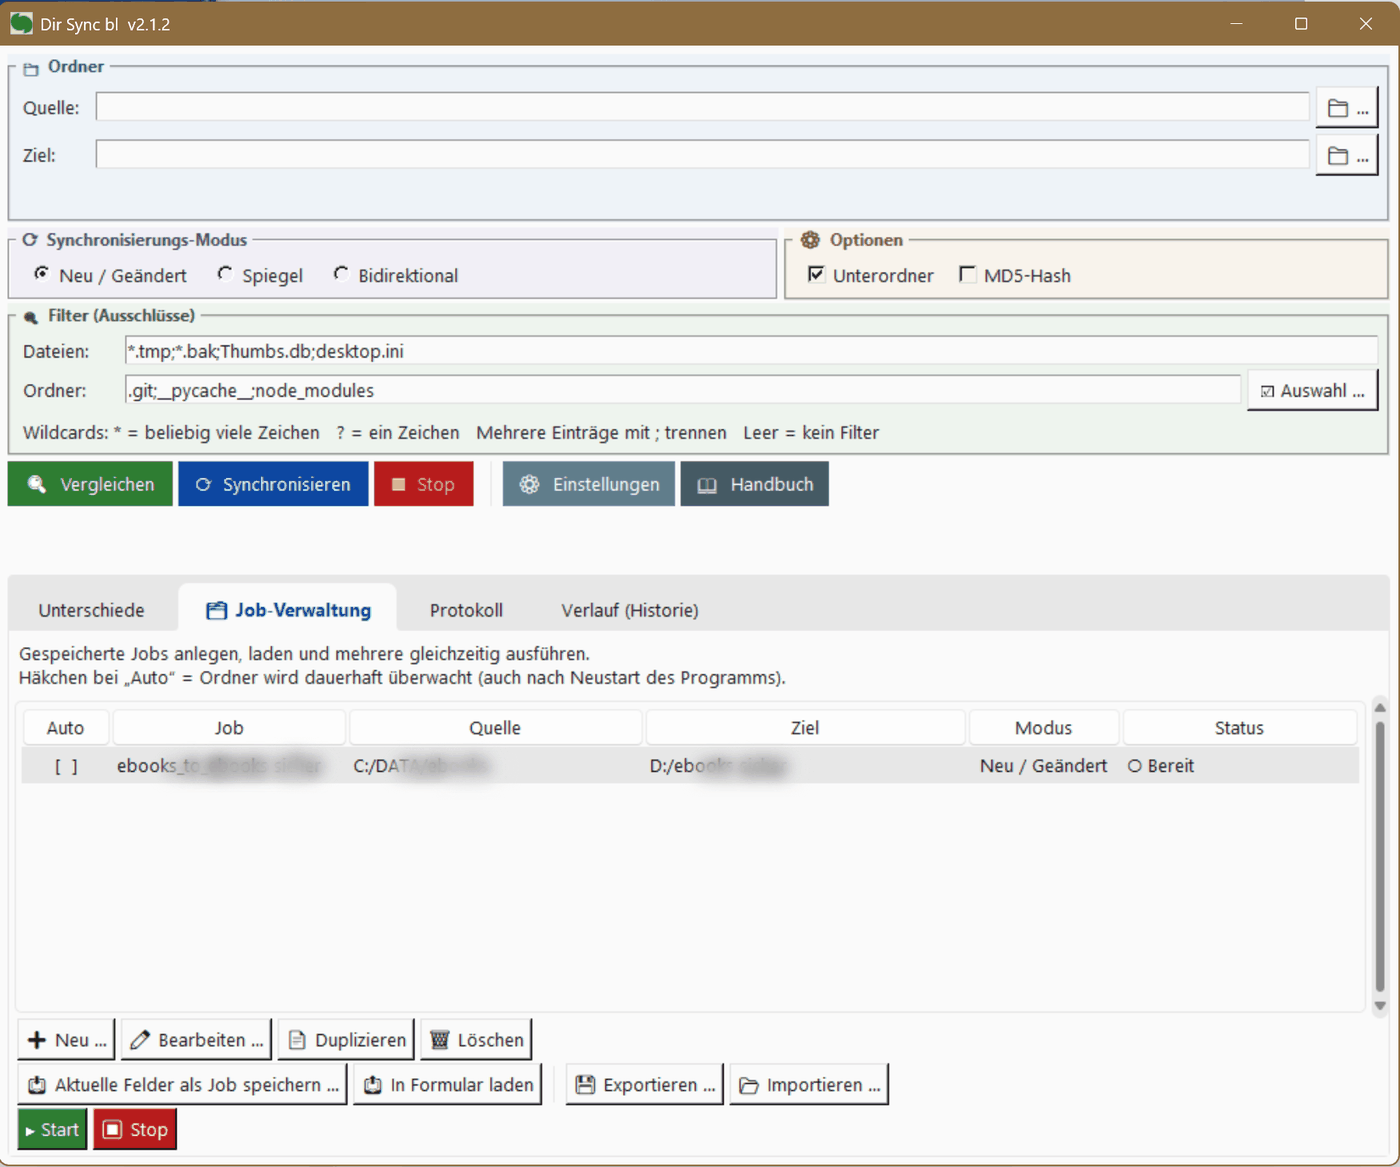Delete the job with Löschen

(476, 1040)
